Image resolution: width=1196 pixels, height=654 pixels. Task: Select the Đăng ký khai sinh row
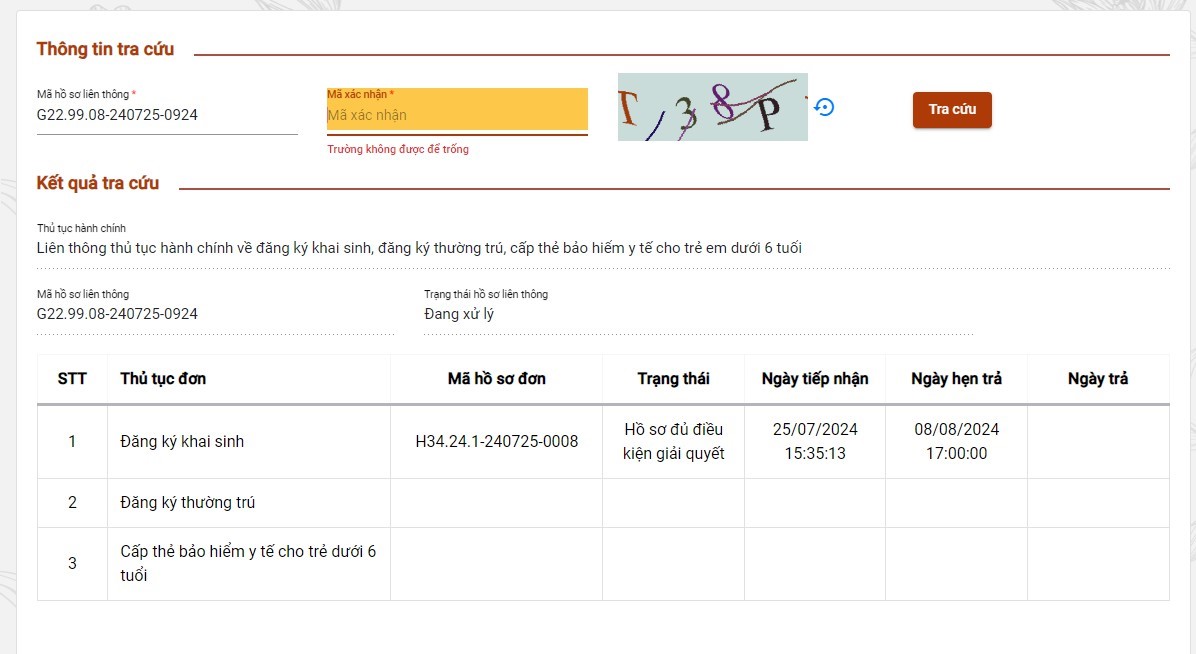coord(182,441)
